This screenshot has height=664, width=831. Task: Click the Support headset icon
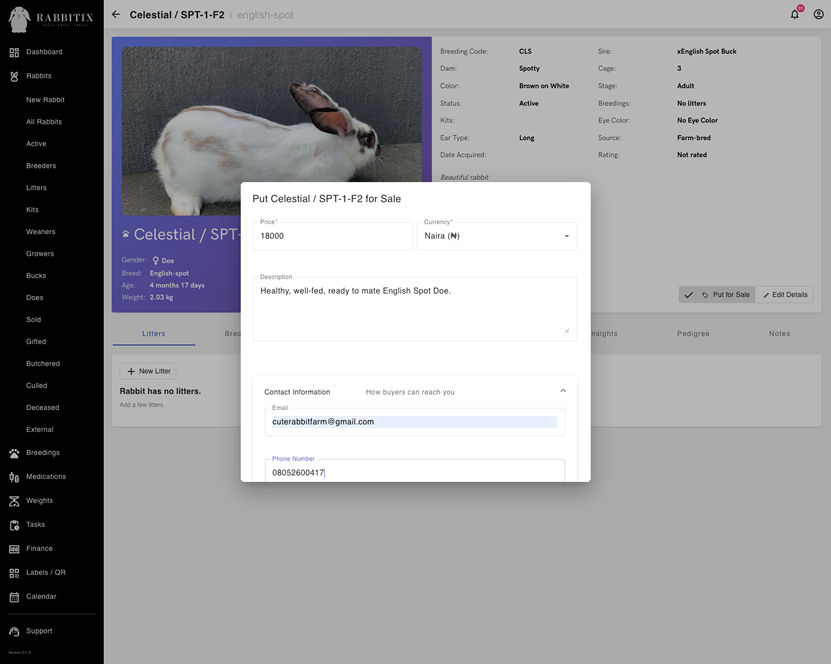coord(14,630)
